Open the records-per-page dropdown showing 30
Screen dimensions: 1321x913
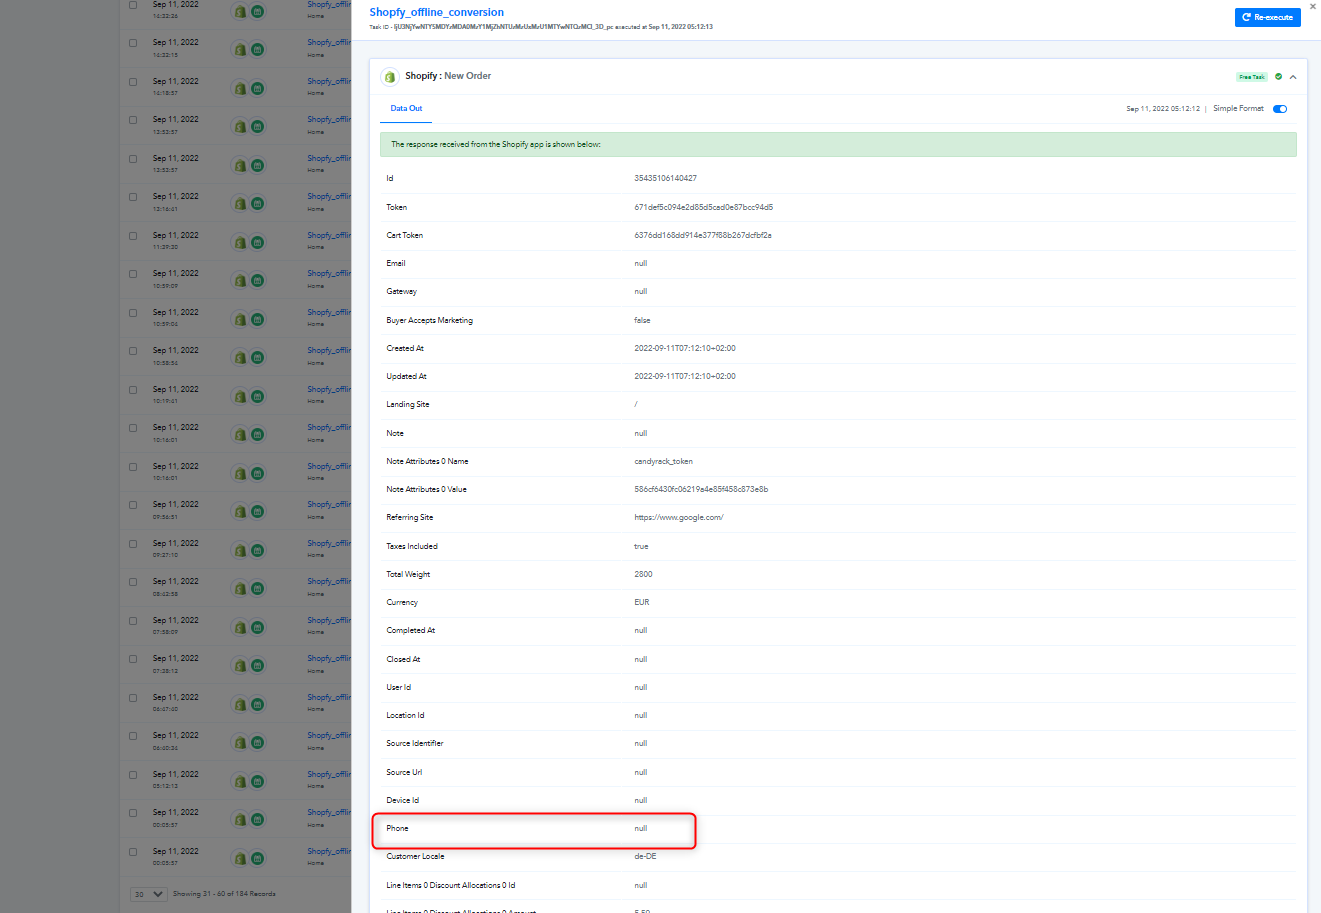click(x=149, y=894)
